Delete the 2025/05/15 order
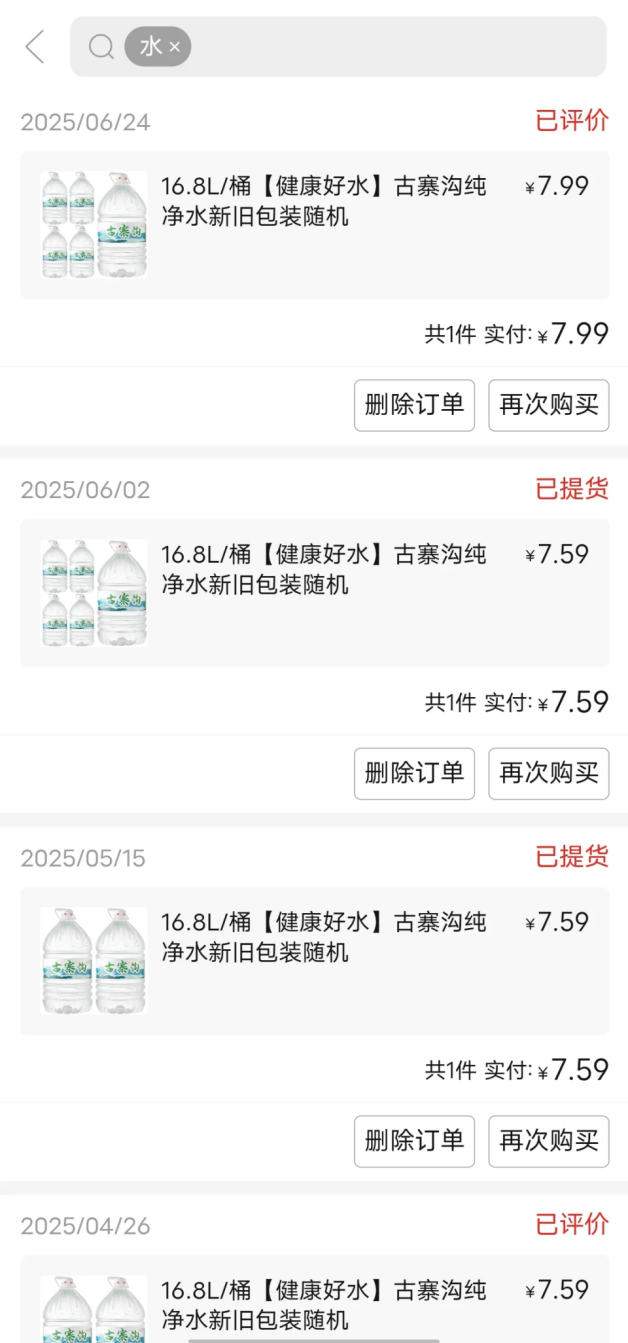 click(x=414, y=1141)
